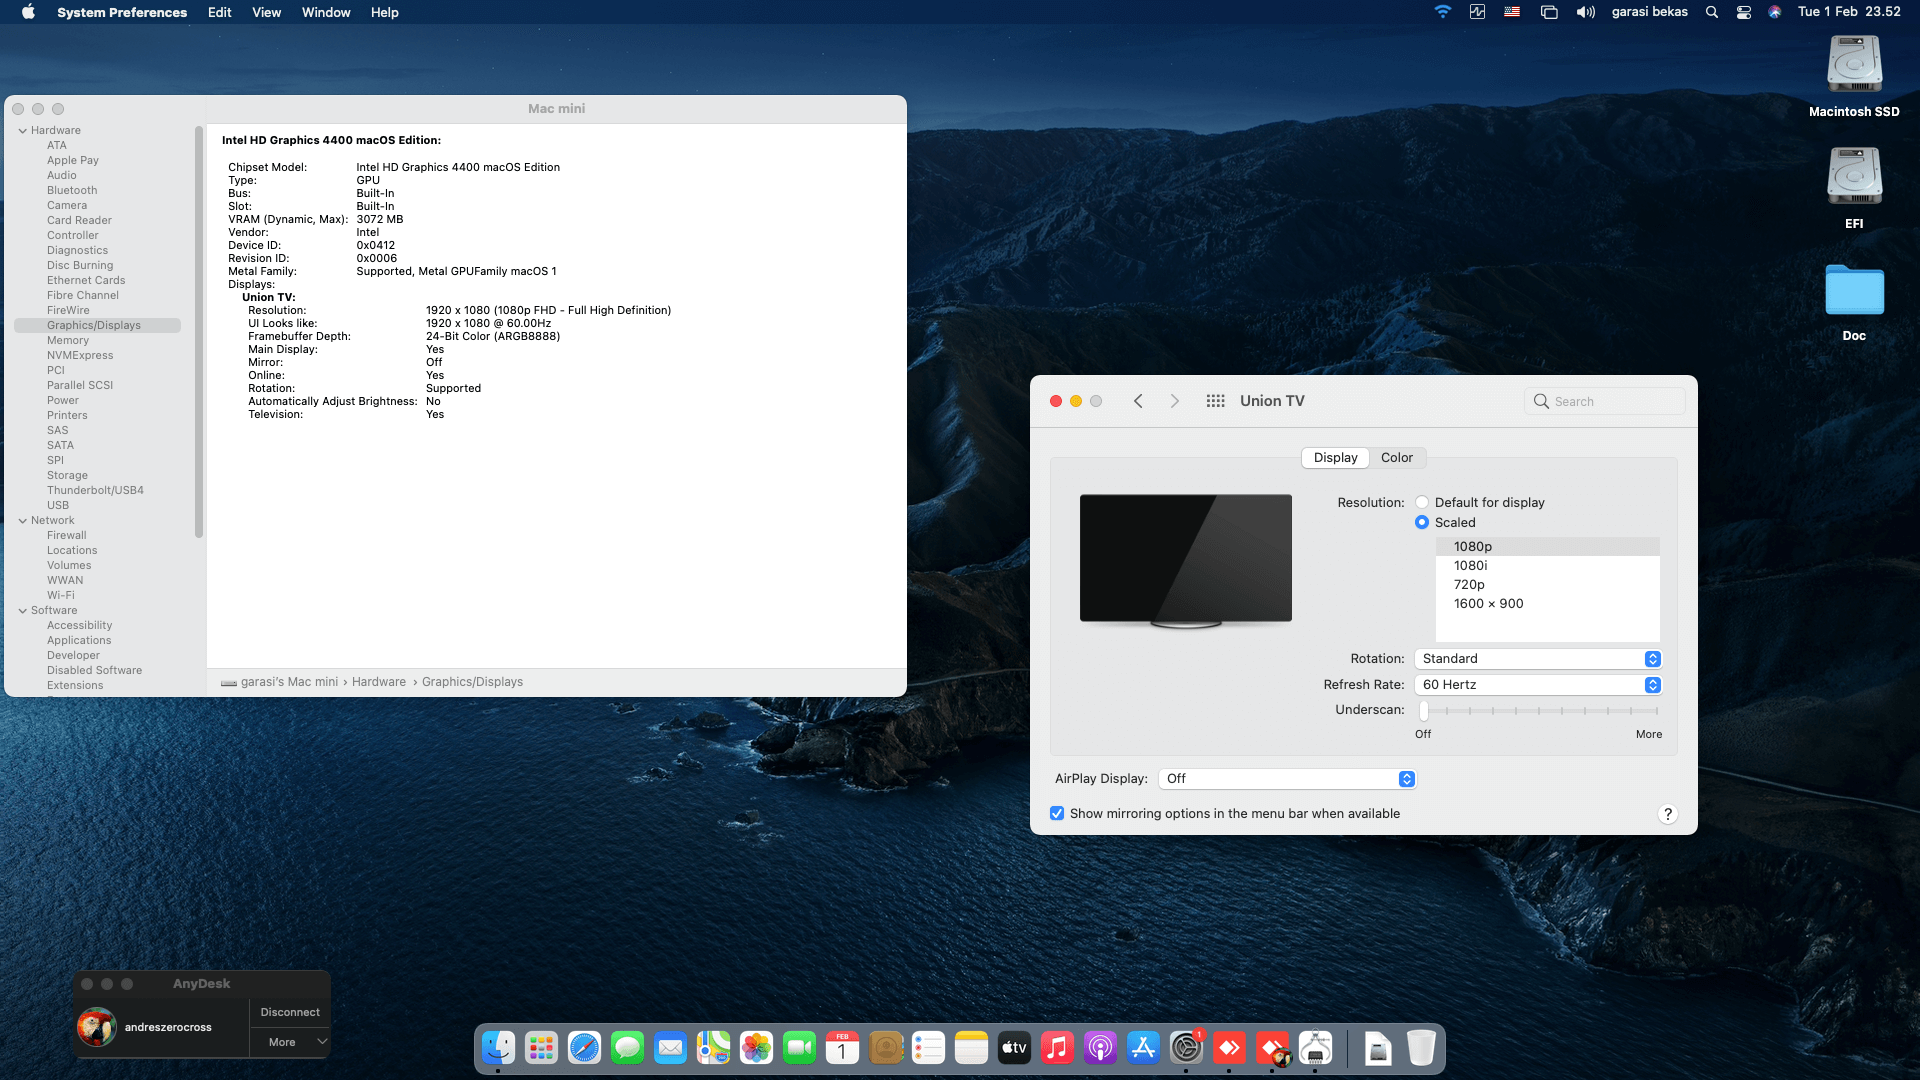Open the Window menu

tap(325, 12)
